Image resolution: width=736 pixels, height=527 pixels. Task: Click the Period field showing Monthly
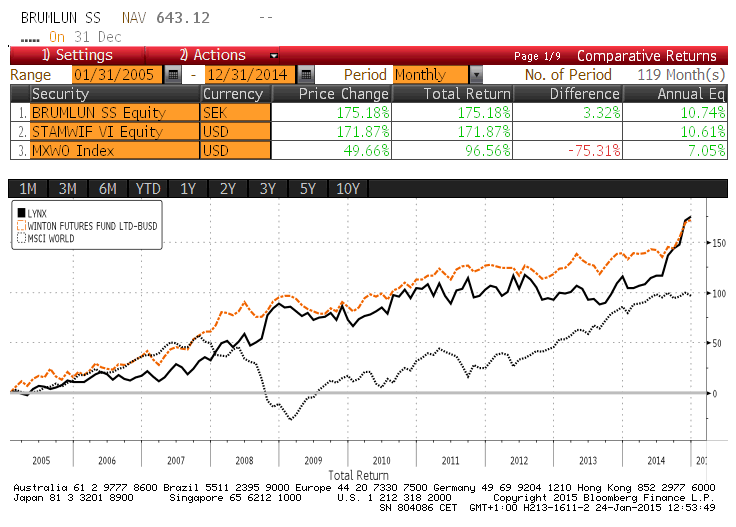pos(431,75)
